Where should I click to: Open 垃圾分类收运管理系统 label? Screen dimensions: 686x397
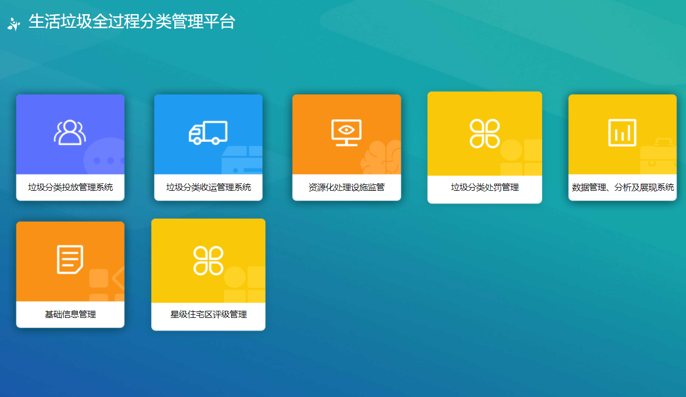(x=208, y=187)
